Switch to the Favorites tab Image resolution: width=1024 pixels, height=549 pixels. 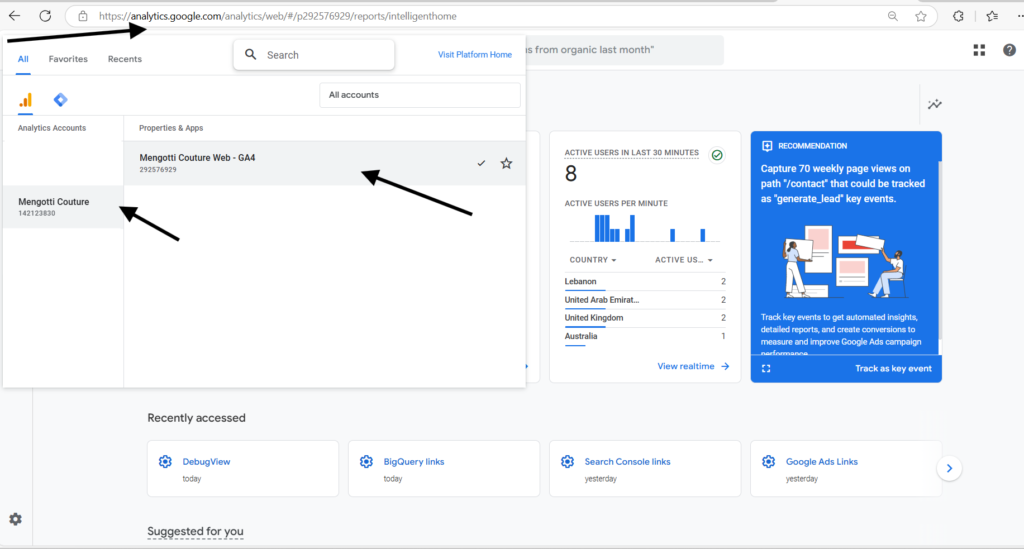(68, 59)
